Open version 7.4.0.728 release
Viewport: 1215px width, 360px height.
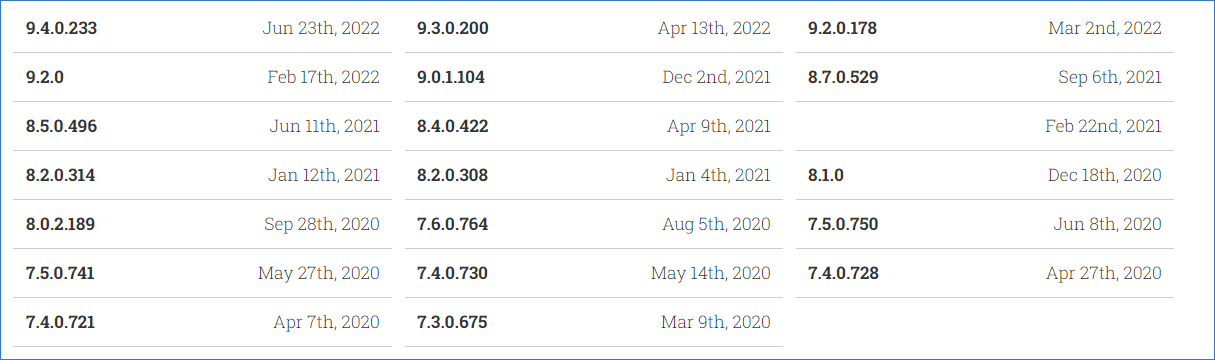pyautogui.click(x=843, y=273)
